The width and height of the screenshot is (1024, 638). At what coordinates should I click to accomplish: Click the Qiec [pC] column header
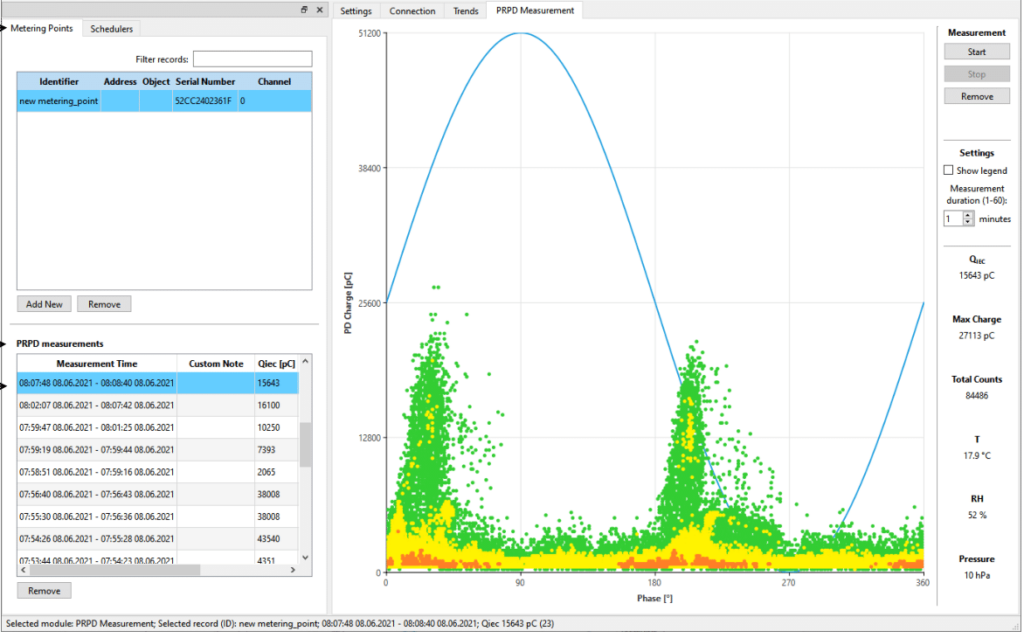click(x=276, y=364)
